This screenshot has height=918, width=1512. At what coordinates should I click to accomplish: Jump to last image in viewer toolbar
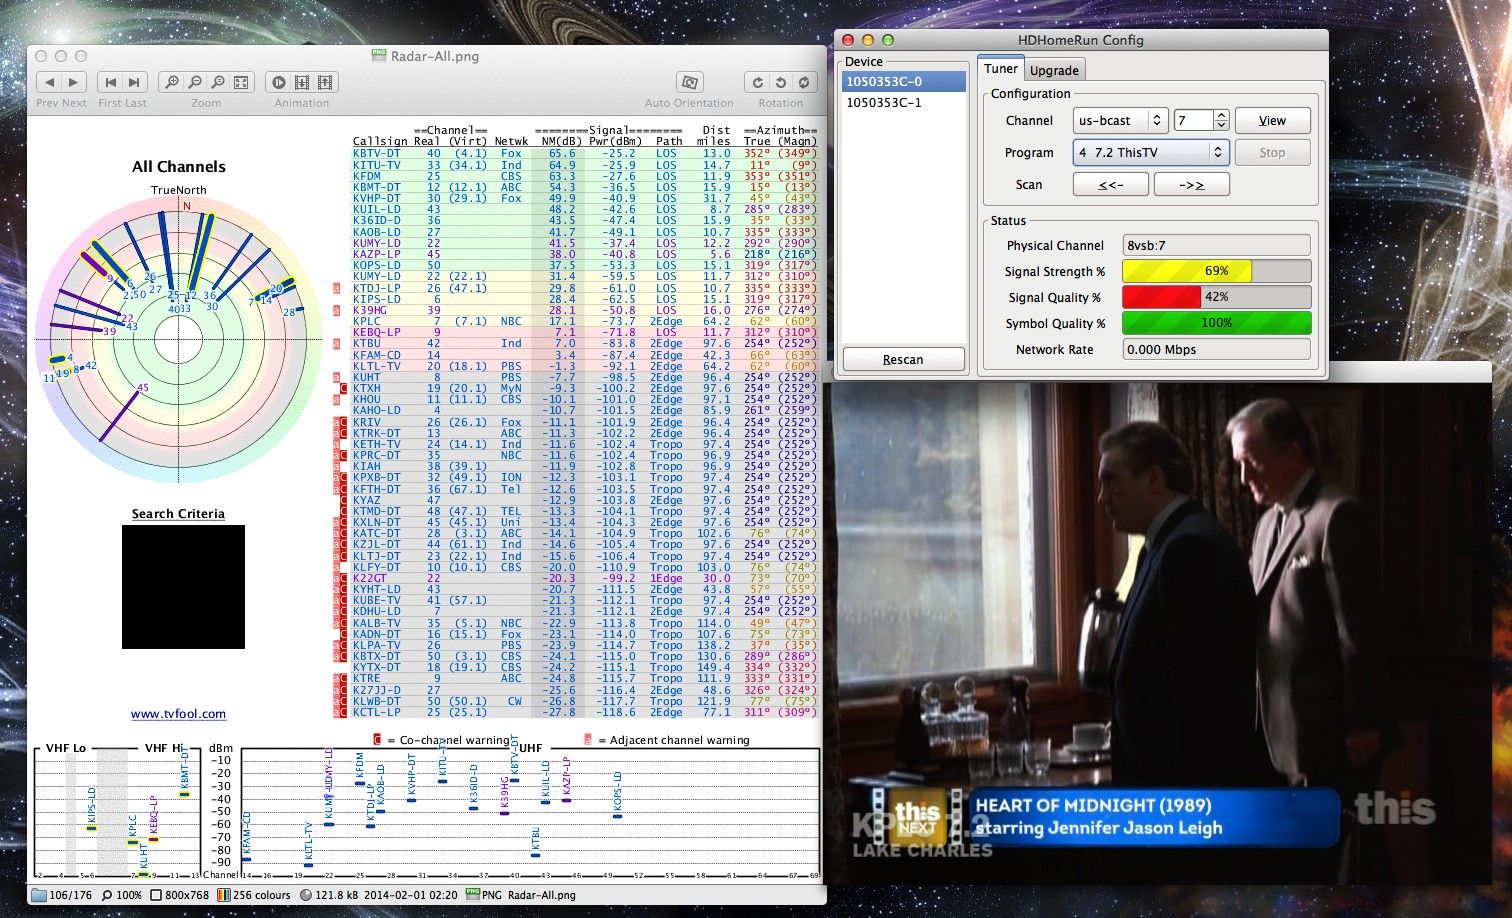point(134,82)
